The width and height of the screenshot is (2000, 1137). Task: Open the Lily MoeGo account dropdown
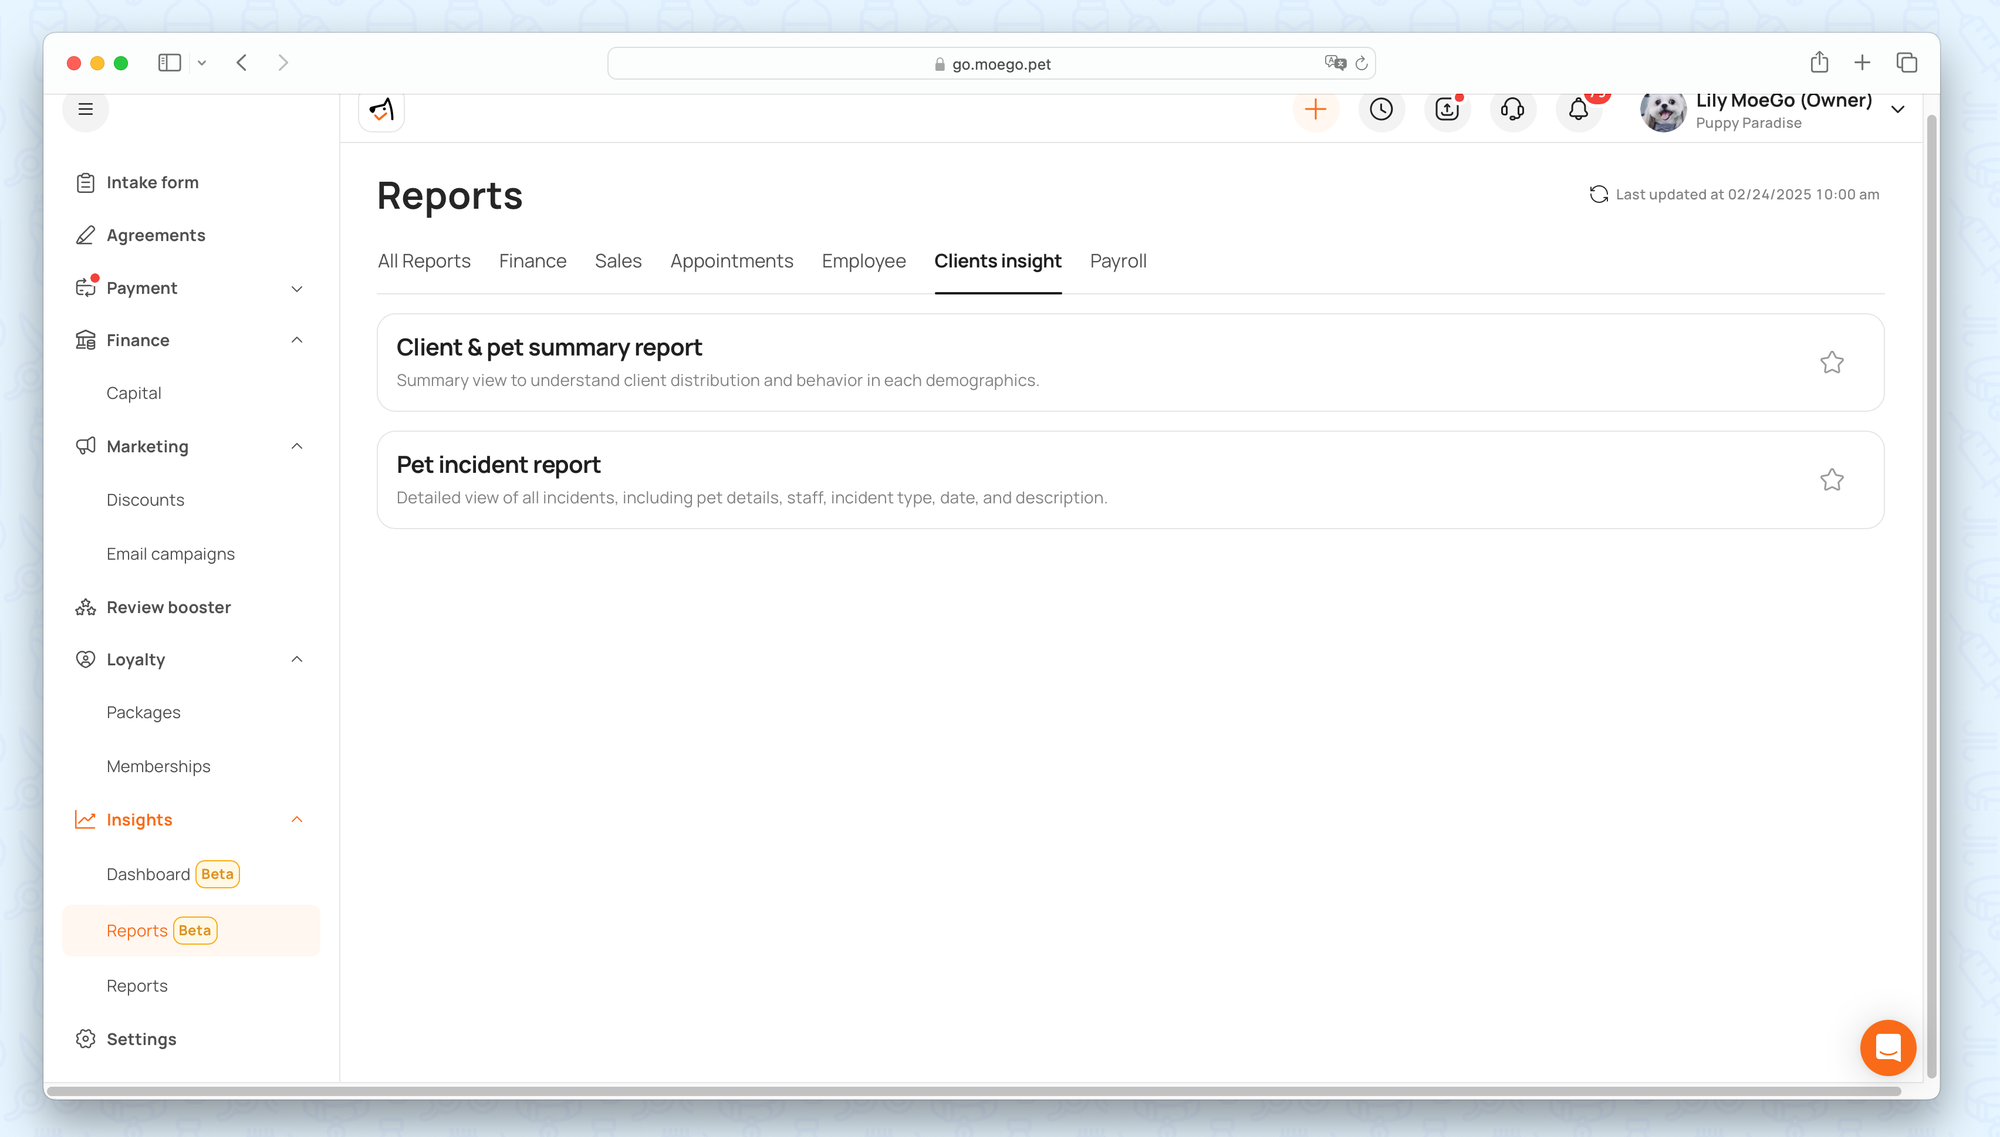click(x=1897, y=109)
